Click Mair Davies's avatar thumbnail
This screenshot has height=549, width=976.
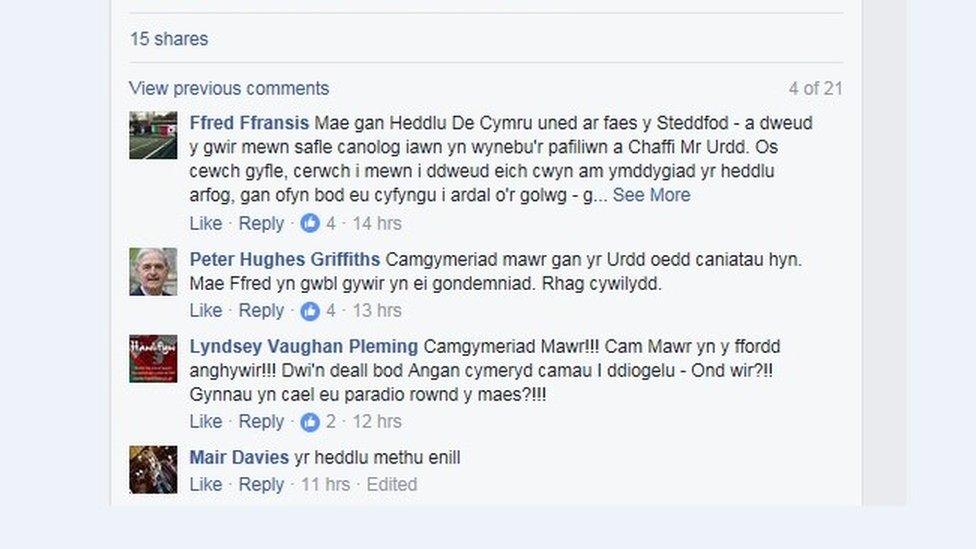click(x=153, y=469)
